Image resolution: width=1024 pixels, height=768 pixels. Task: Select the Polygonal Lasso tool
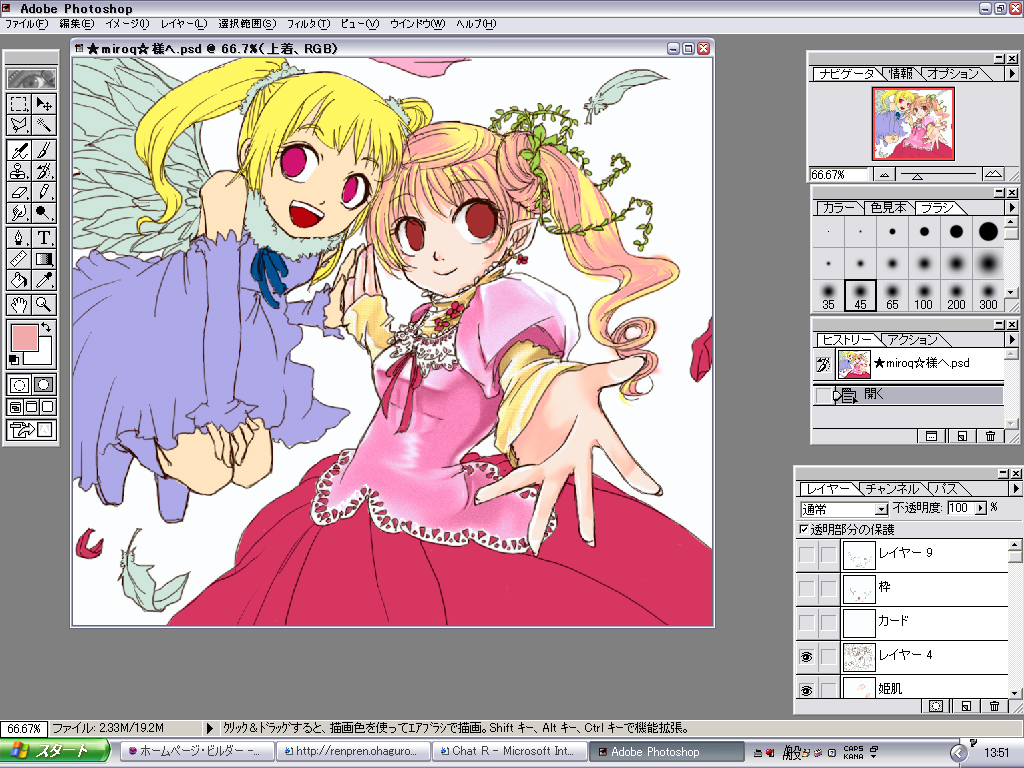click(19, 124)
